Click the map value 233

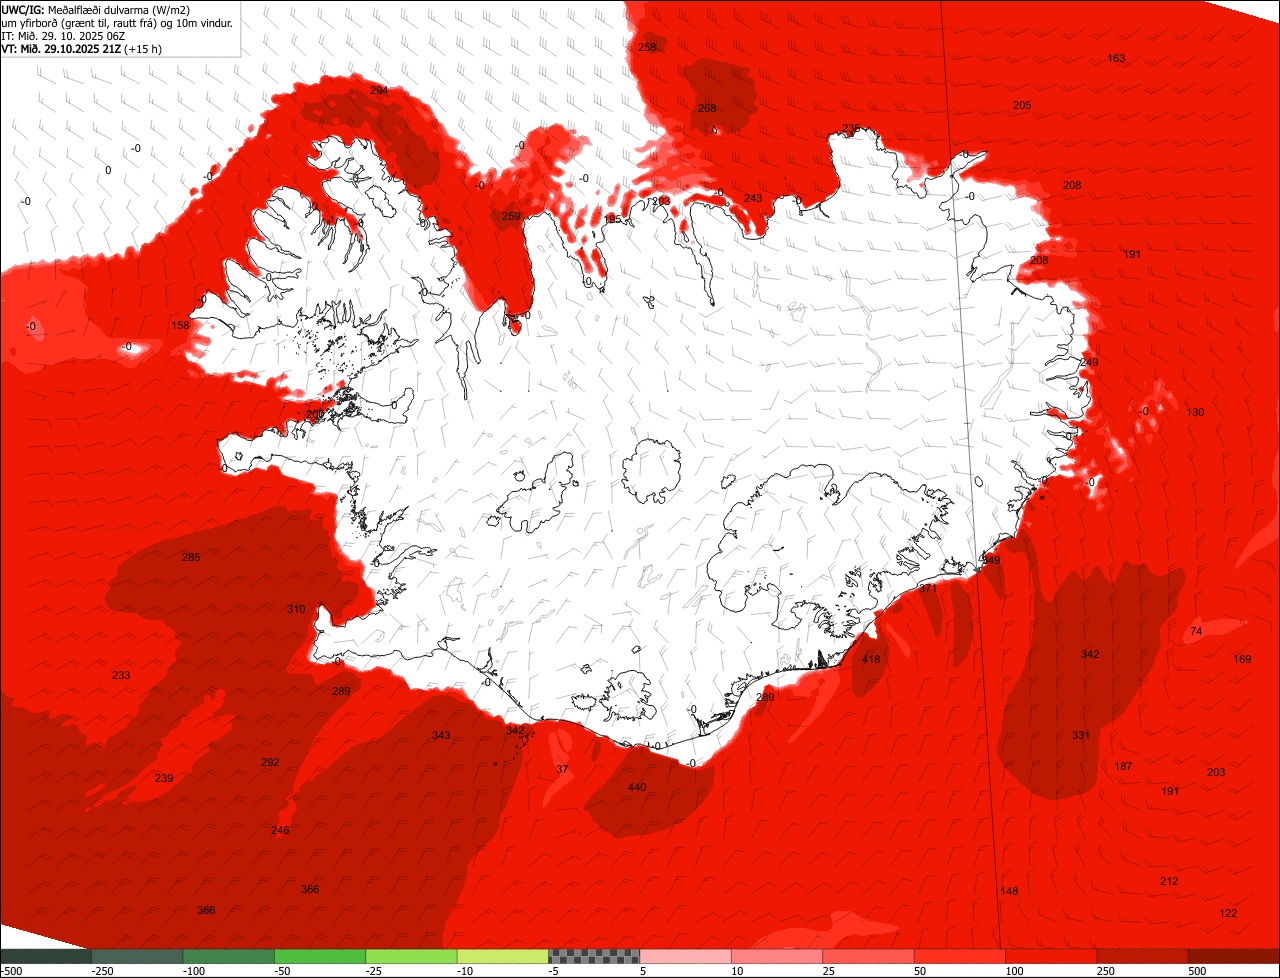coord(121,675)
